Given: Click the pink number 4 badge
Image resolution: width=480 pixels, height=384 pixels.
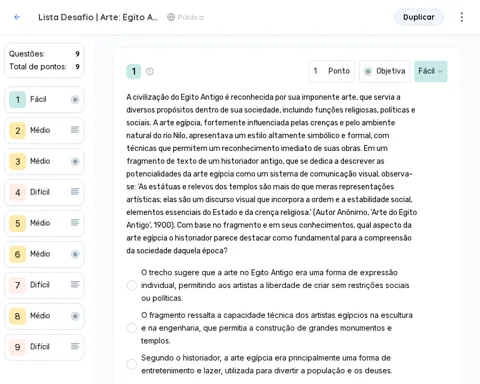Looking at the screenshot, I should [x=18, y=192].
